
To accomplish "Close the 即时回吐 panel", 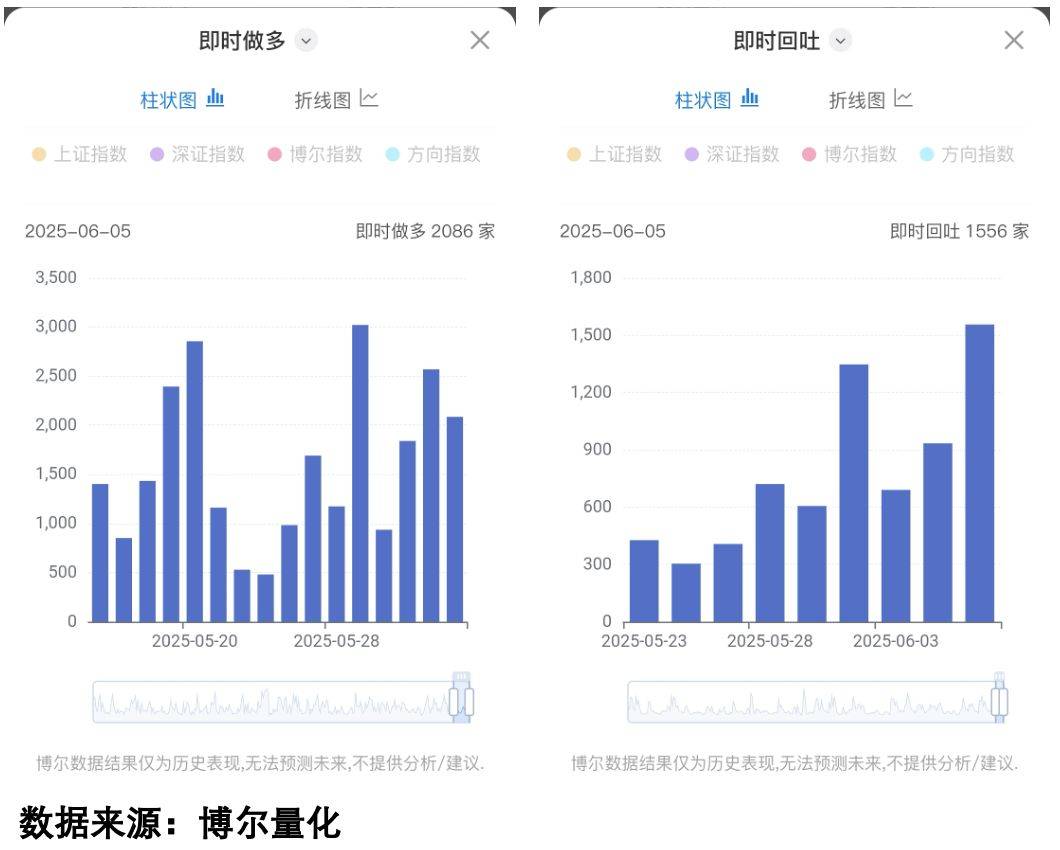I will (1014, 40).
